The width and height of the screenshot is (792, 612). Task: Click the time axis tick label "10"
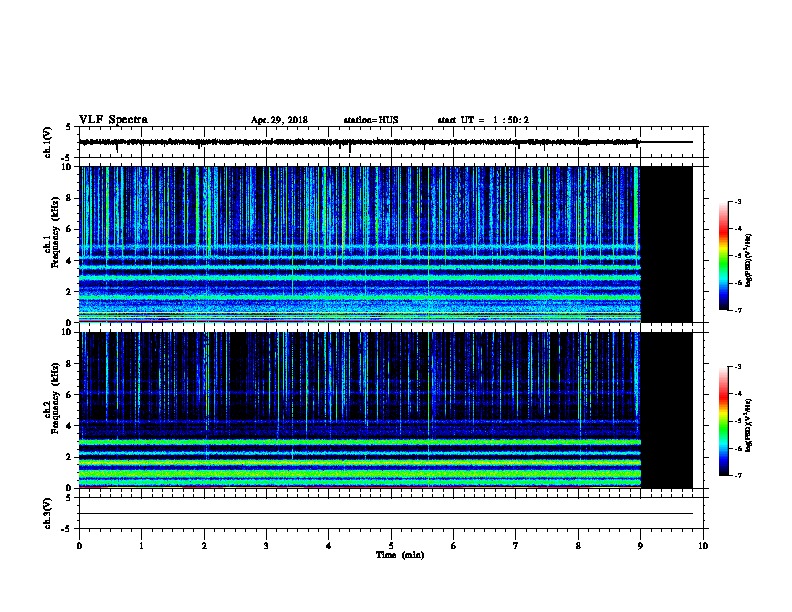[x=703, y=545]
